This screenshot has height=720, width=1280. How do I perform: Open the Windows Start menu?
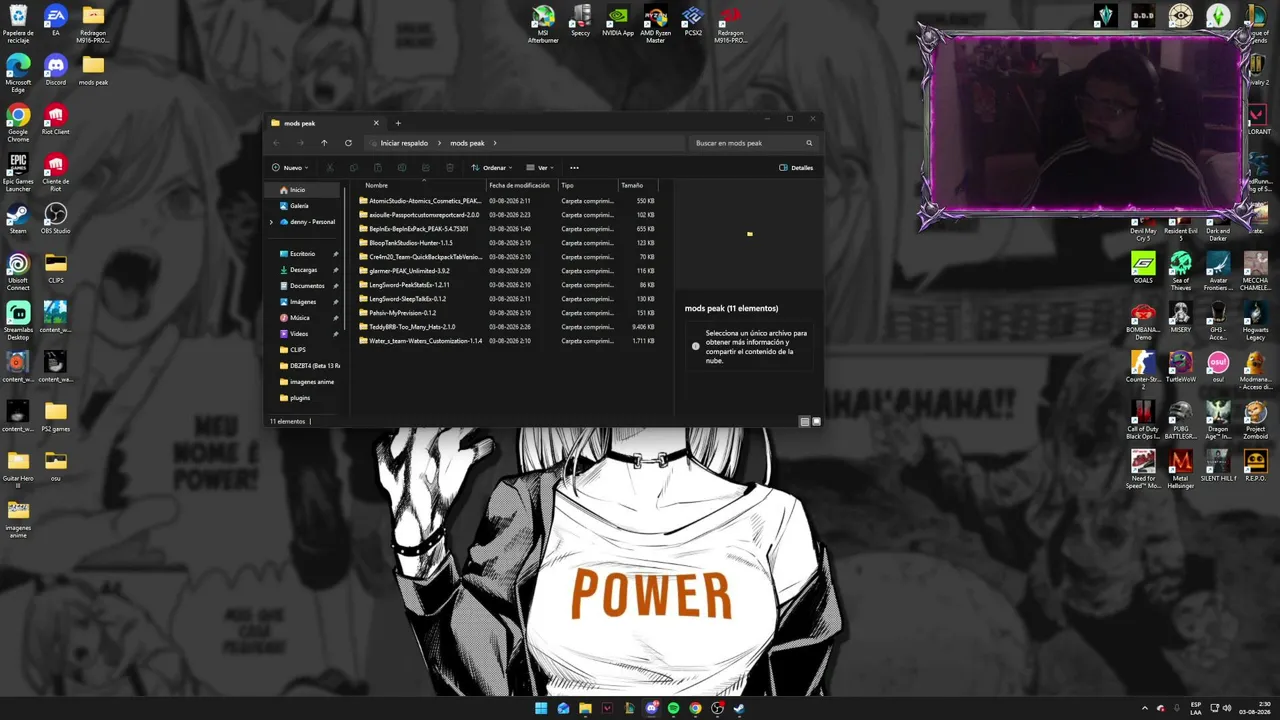click(x=541, y=708)
